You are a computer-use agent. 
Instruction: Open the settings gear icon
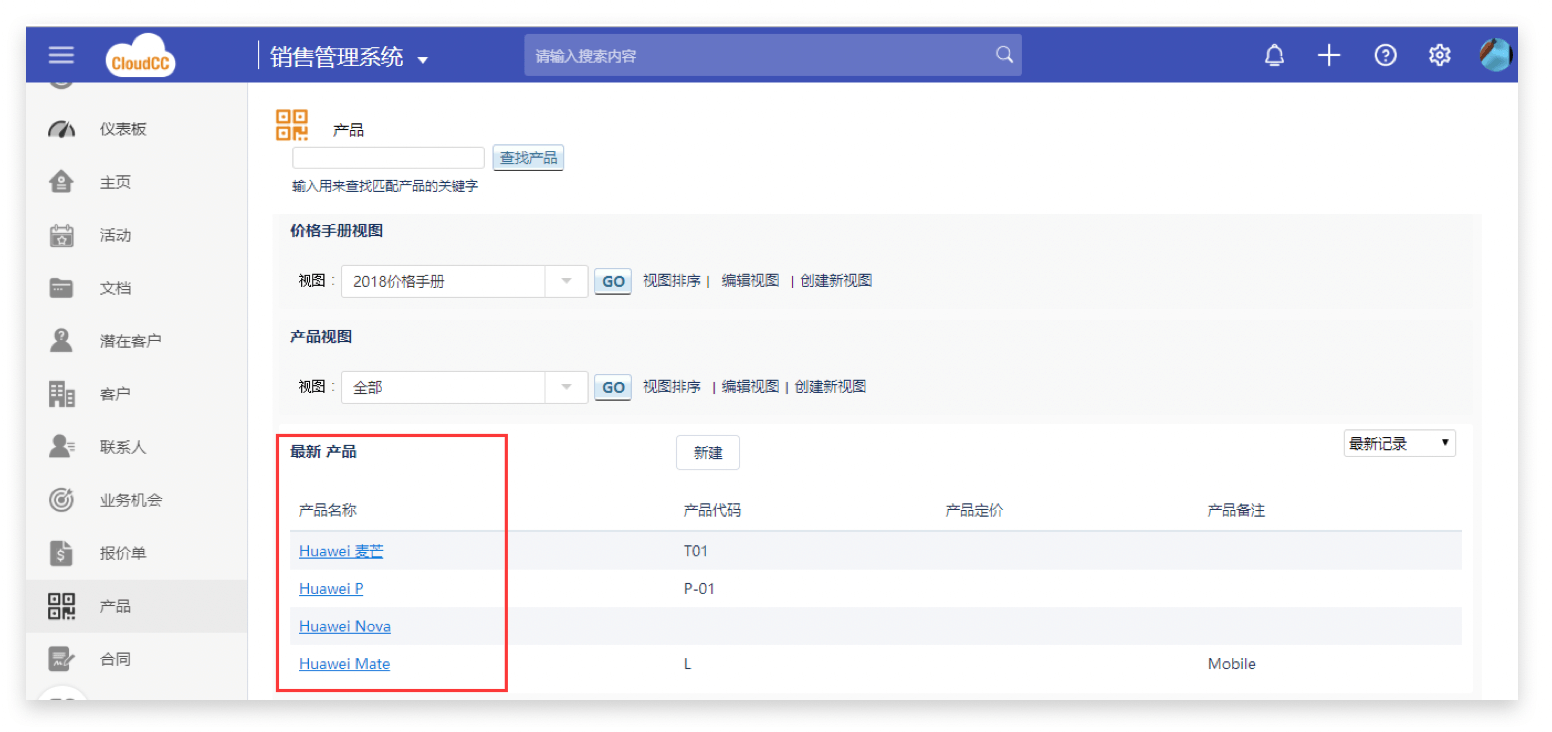click(1439, 55)
